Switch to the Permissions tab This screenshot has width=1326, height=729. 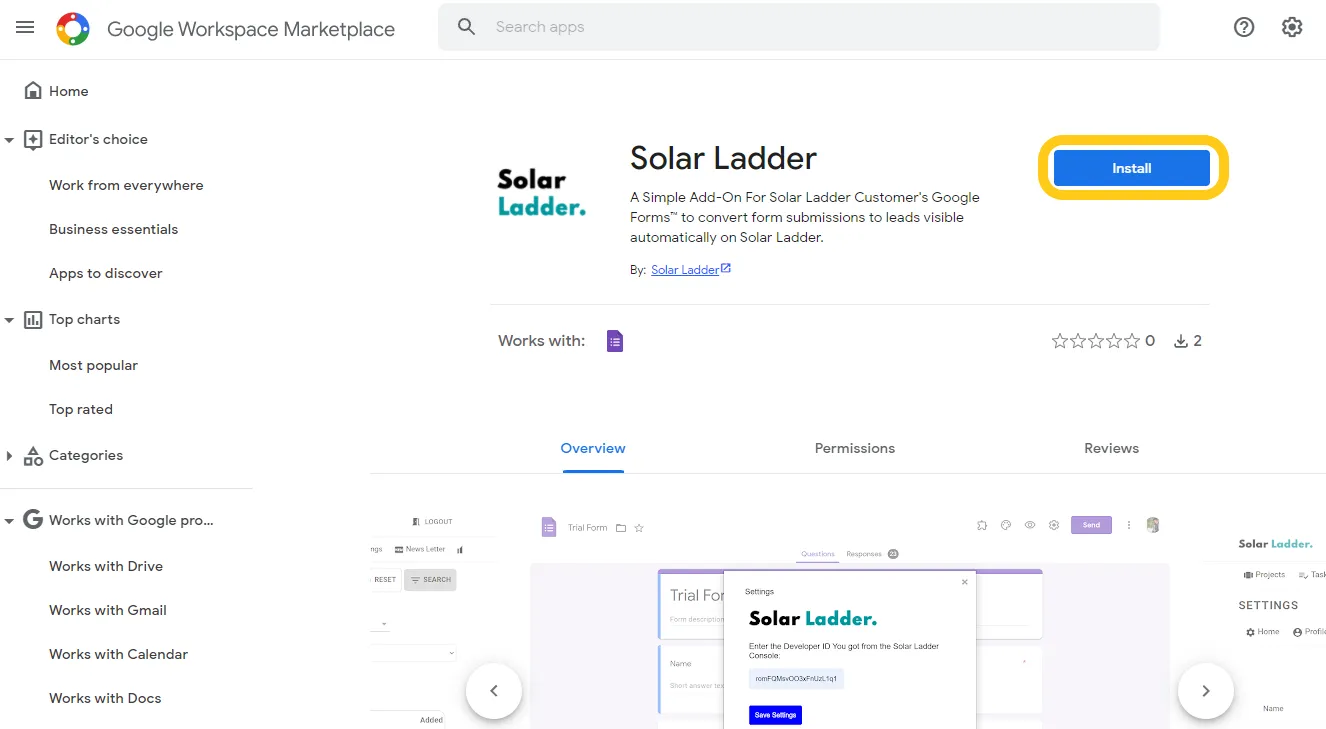tap(855, 448)
